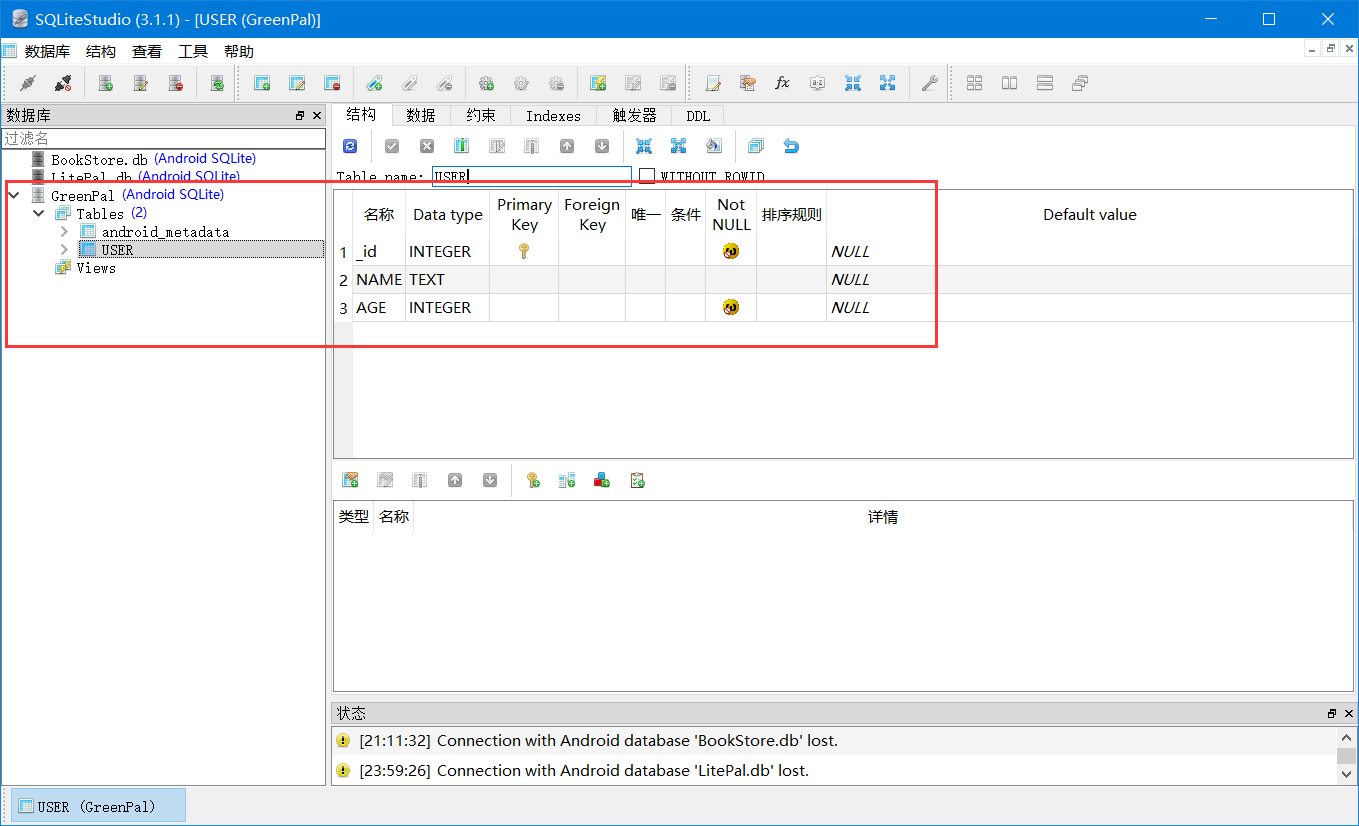Screen dimensions: 1359x826
Task: Select BookStore.db in the database tree
Action: click(x=99, y=159)
